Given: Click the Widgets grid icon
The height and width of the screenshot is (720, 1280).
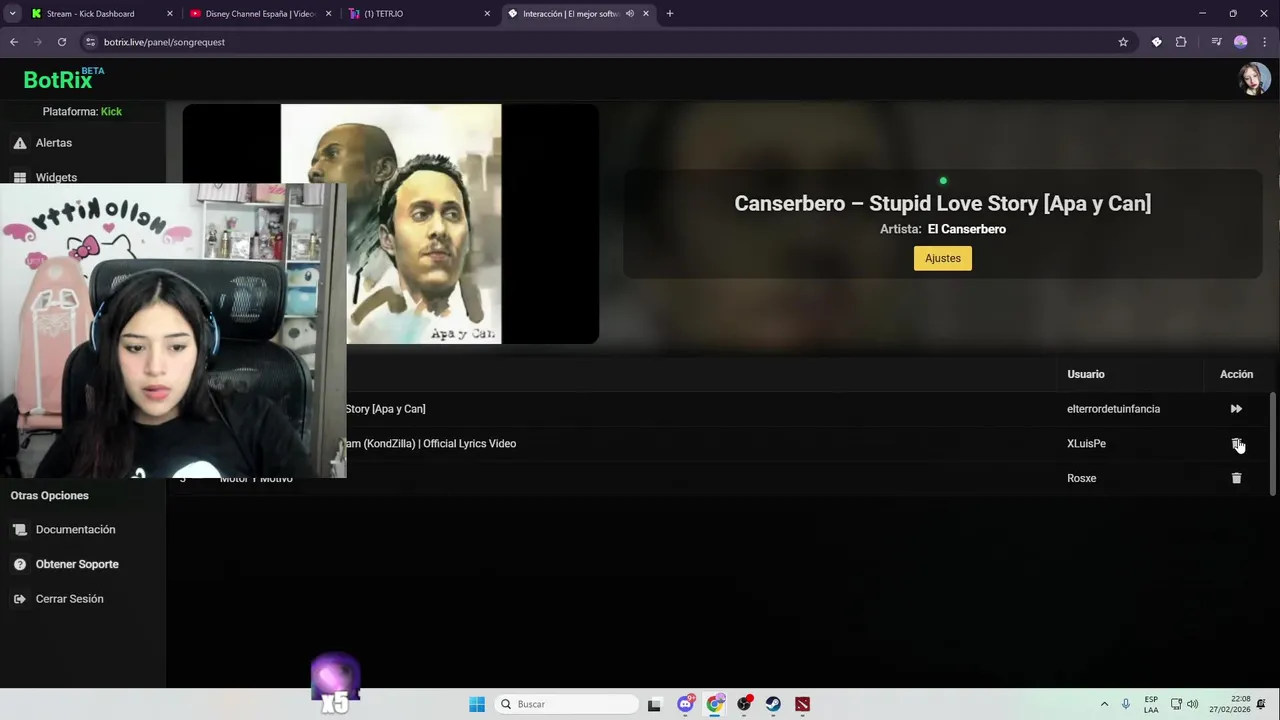Looking at the screenshot, I should click(x=19, y=177).
